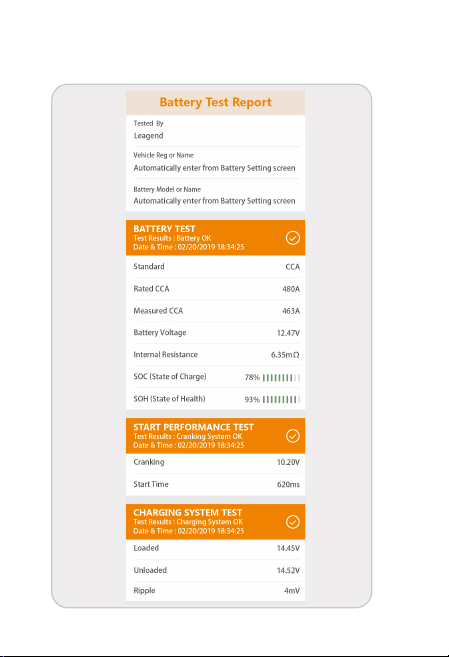This screenshot has width=449, height=657.
Task: Click the Battery Test checkmark icon
Action: click(292, 238)
